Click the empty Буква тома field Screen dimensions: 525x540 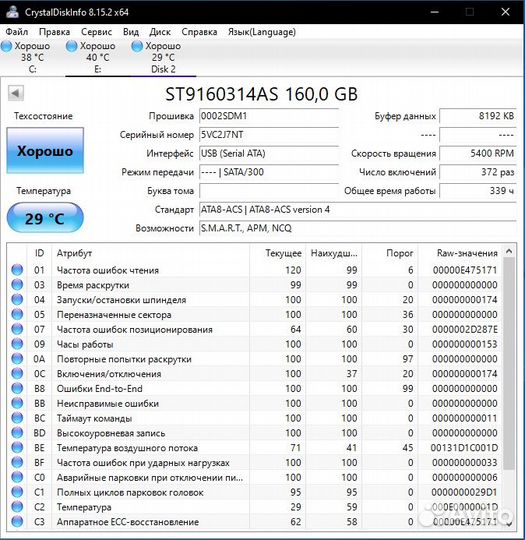(269, 191)
